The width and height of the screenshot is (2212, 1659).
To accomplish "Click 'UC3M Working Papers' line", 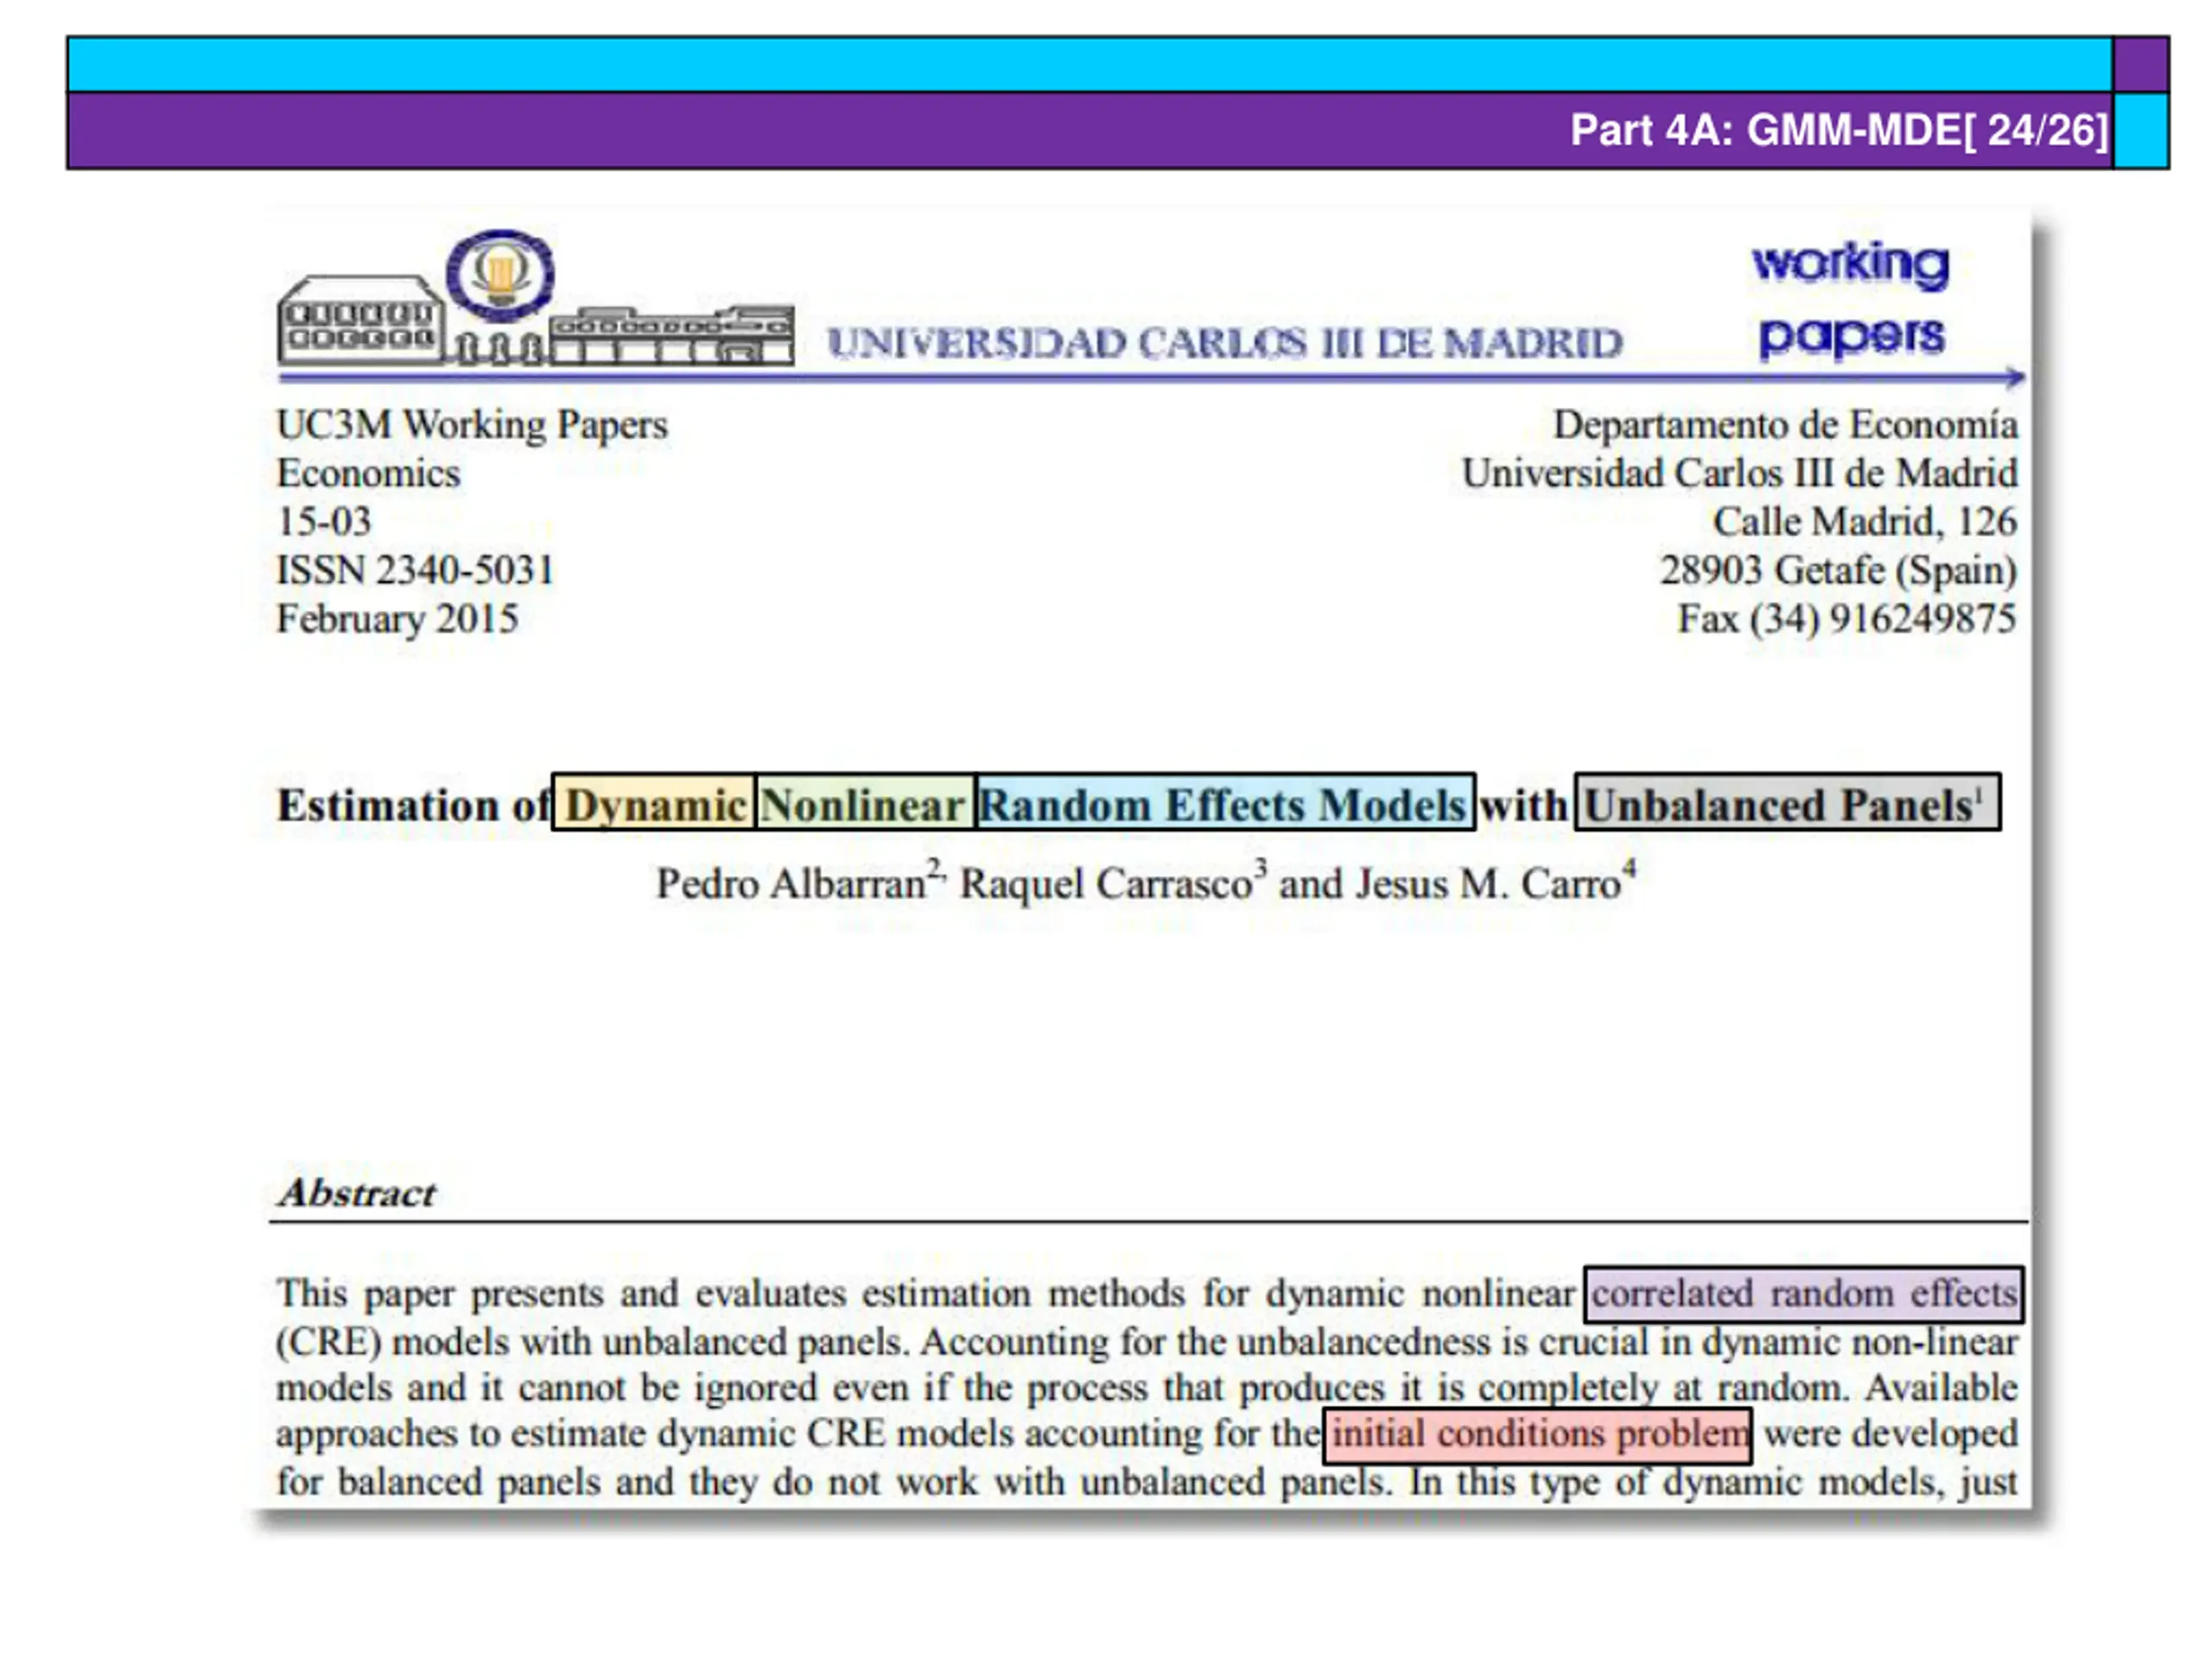I will [472, 425].
